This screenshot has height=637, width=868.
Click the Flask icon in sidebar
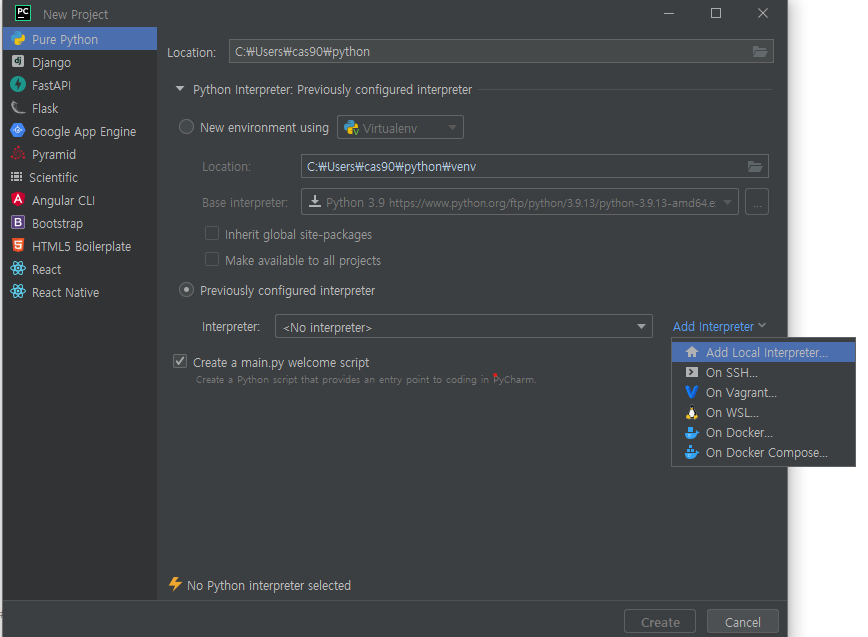click(18, 107)
